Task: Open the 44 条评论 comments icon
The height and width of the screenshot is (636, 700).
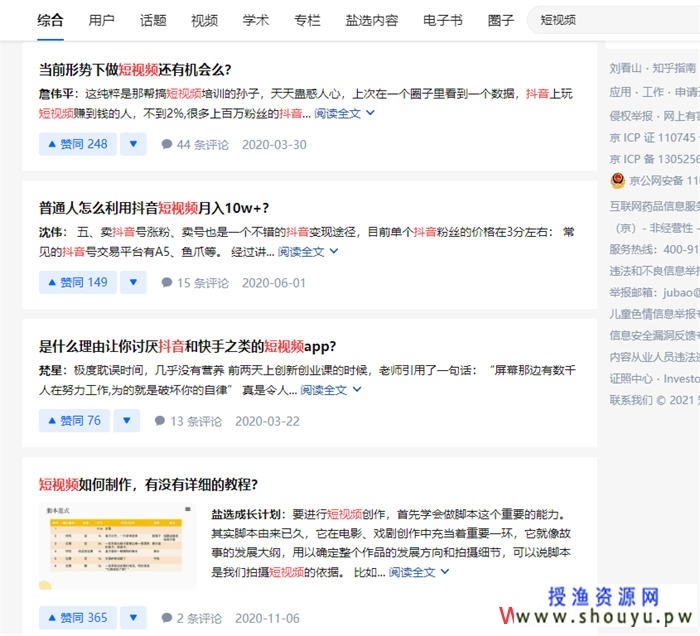Action: click(x=167, y=145)
